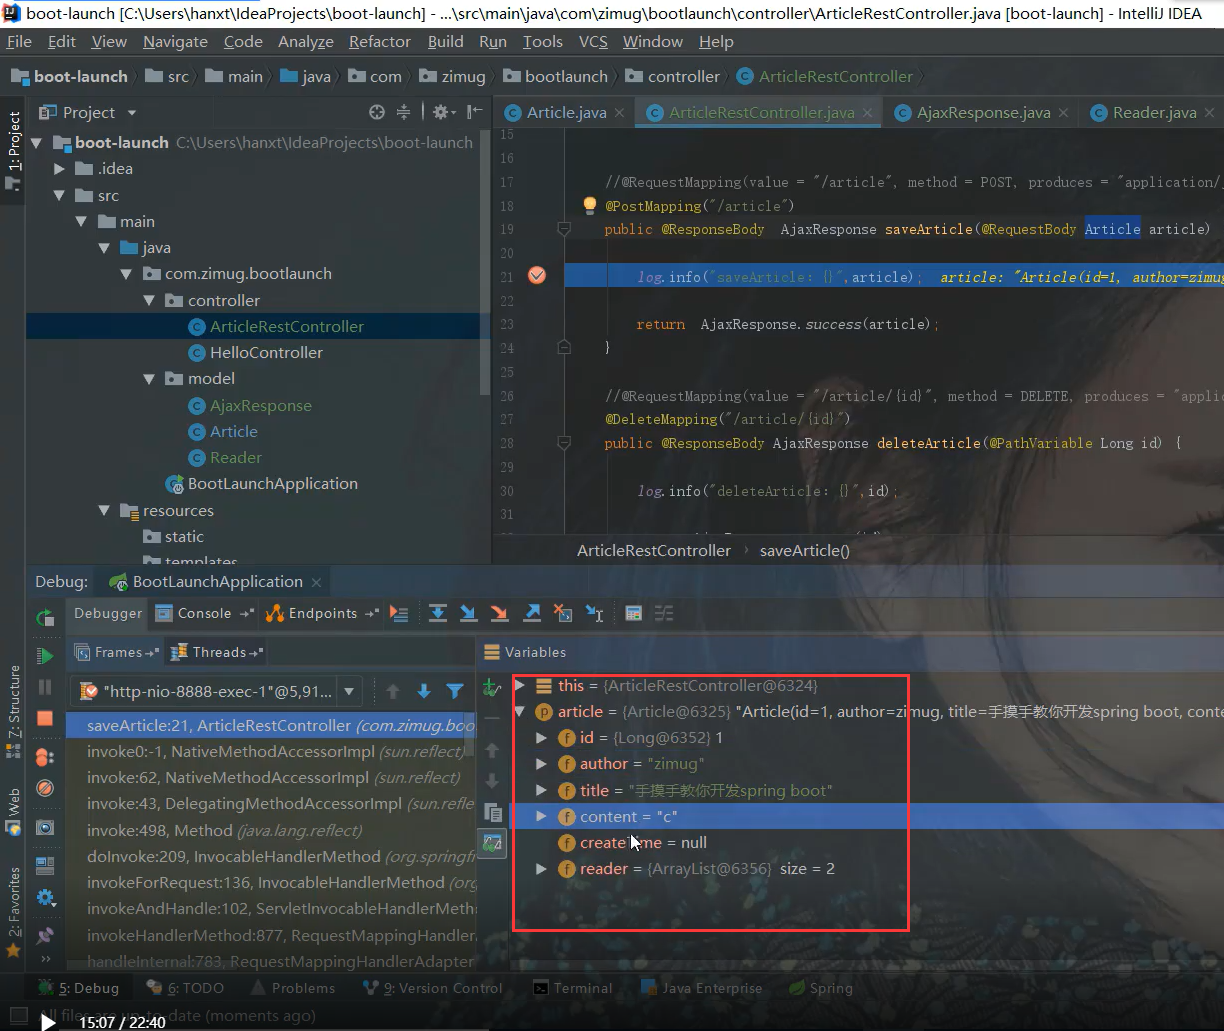Screen dimensions: 1224x1031
Task: Open View Breakpoints double red dots icon
Action: click(45, 757)
